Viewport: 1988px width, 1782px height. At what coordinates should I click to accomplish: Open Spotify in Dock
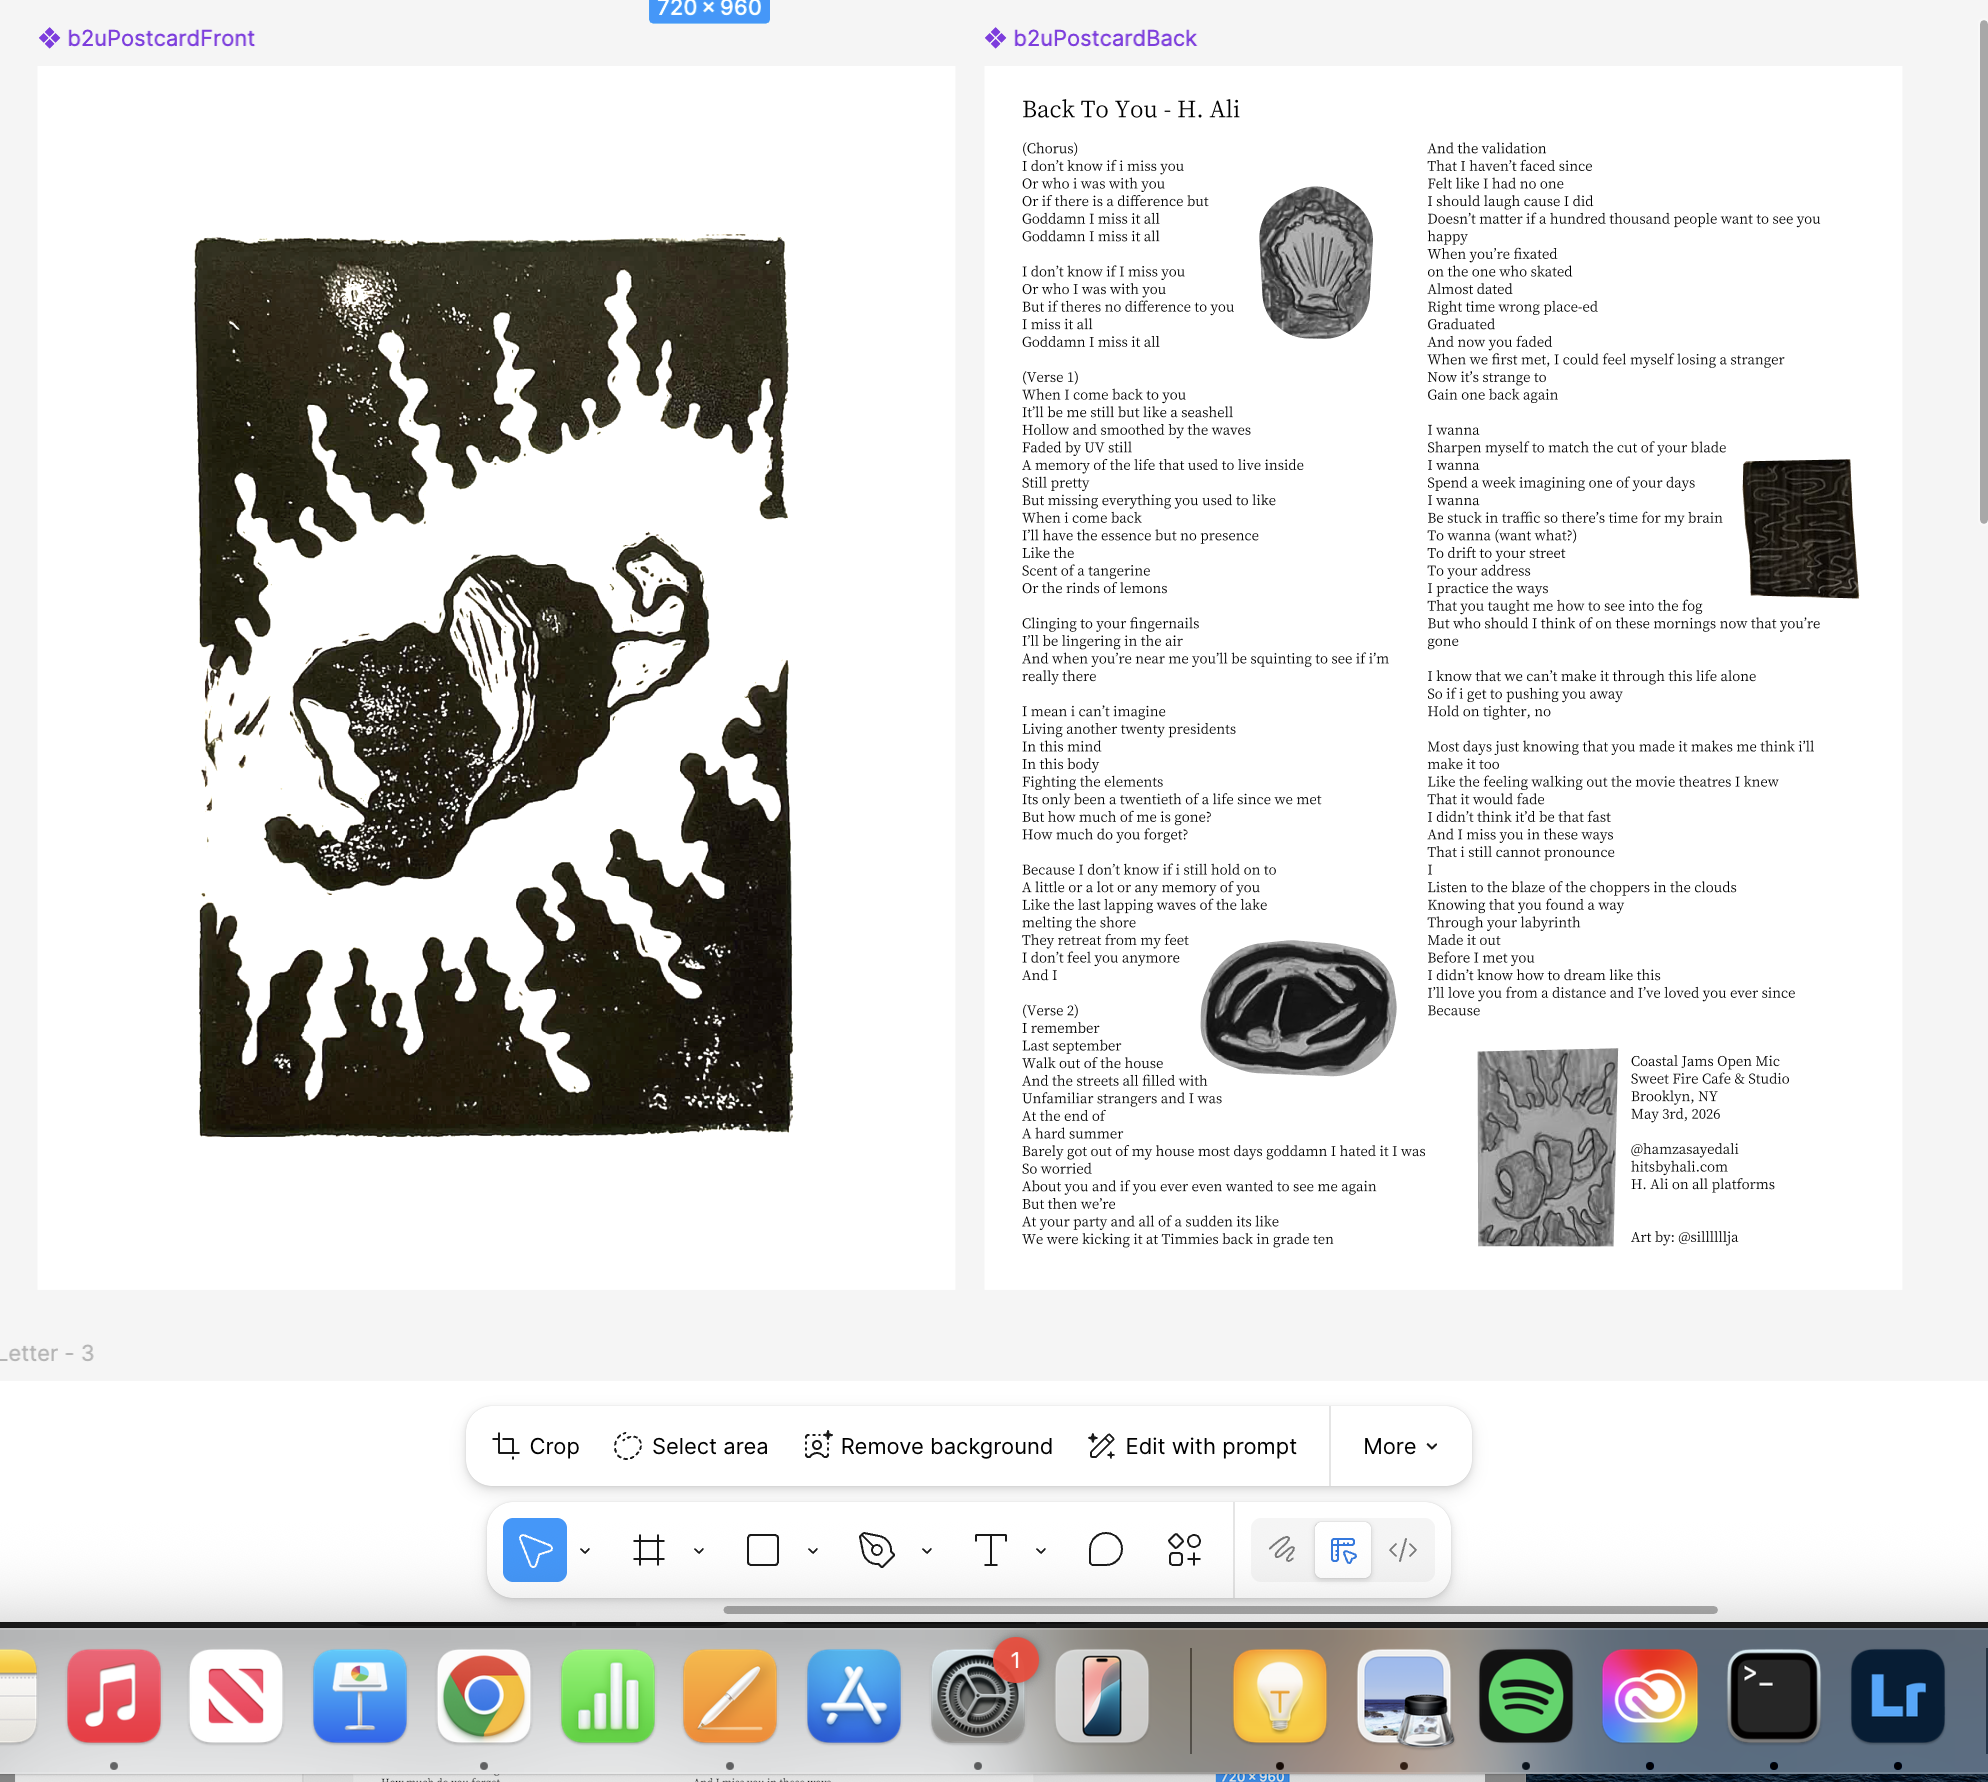[1526, 1696]
